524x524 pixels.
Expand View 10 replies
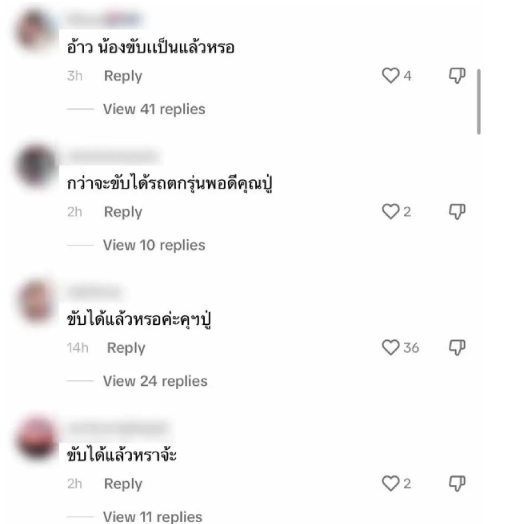point(154,245)
